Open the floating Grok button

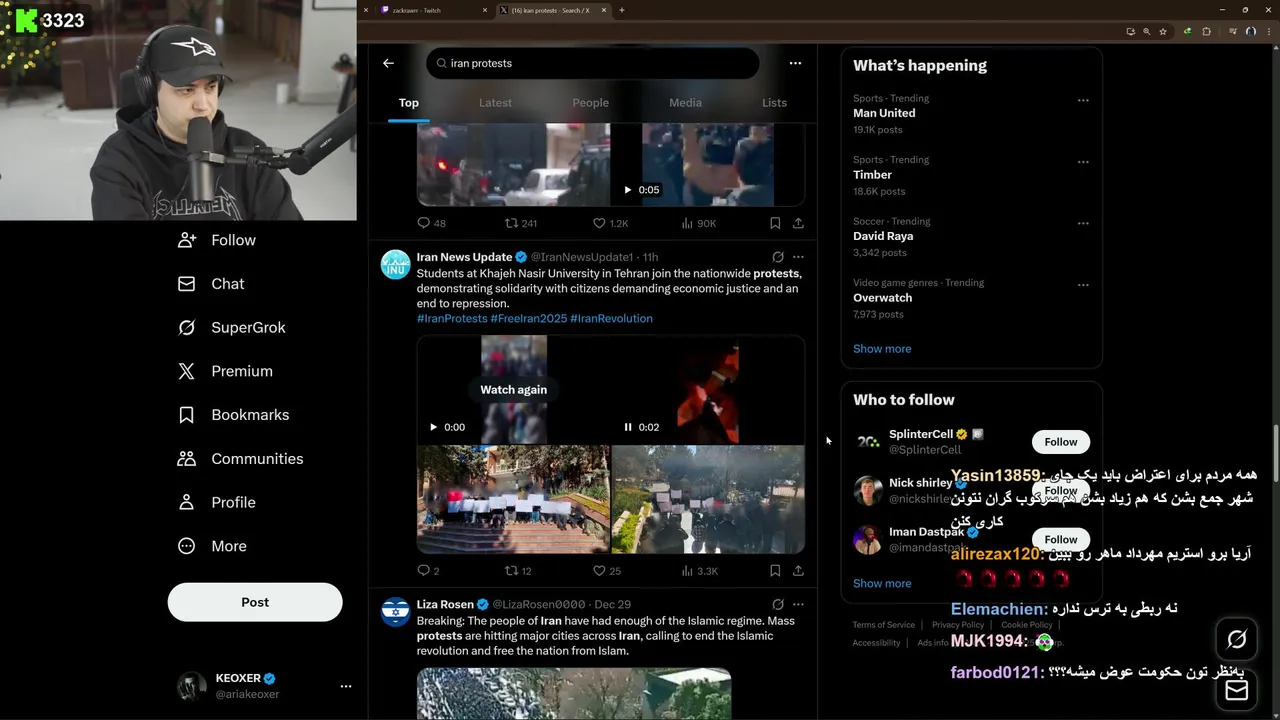pyautogui.click(x=1237, y=639)
